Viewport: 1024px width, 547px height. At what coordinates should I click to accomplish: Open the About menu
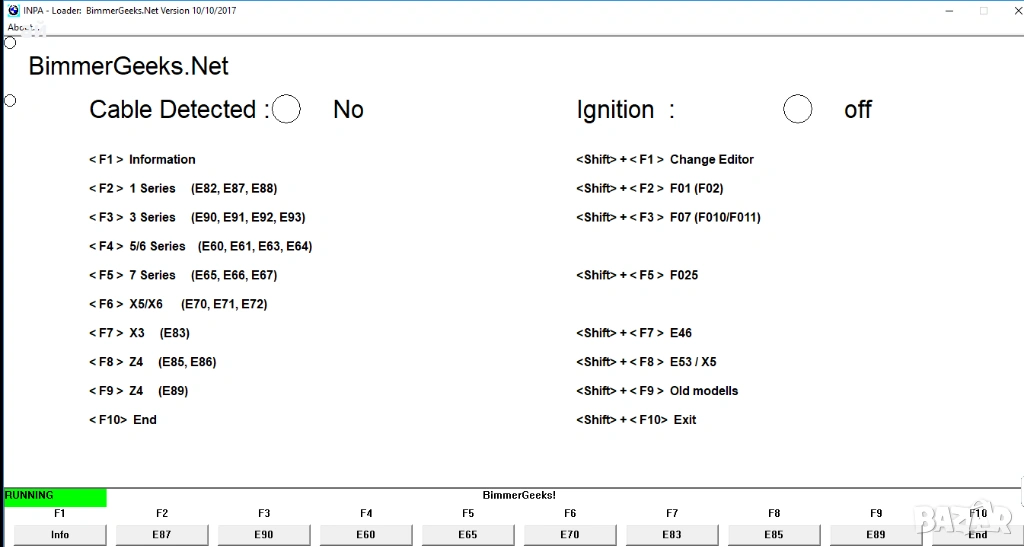click(x=24, y=27)
